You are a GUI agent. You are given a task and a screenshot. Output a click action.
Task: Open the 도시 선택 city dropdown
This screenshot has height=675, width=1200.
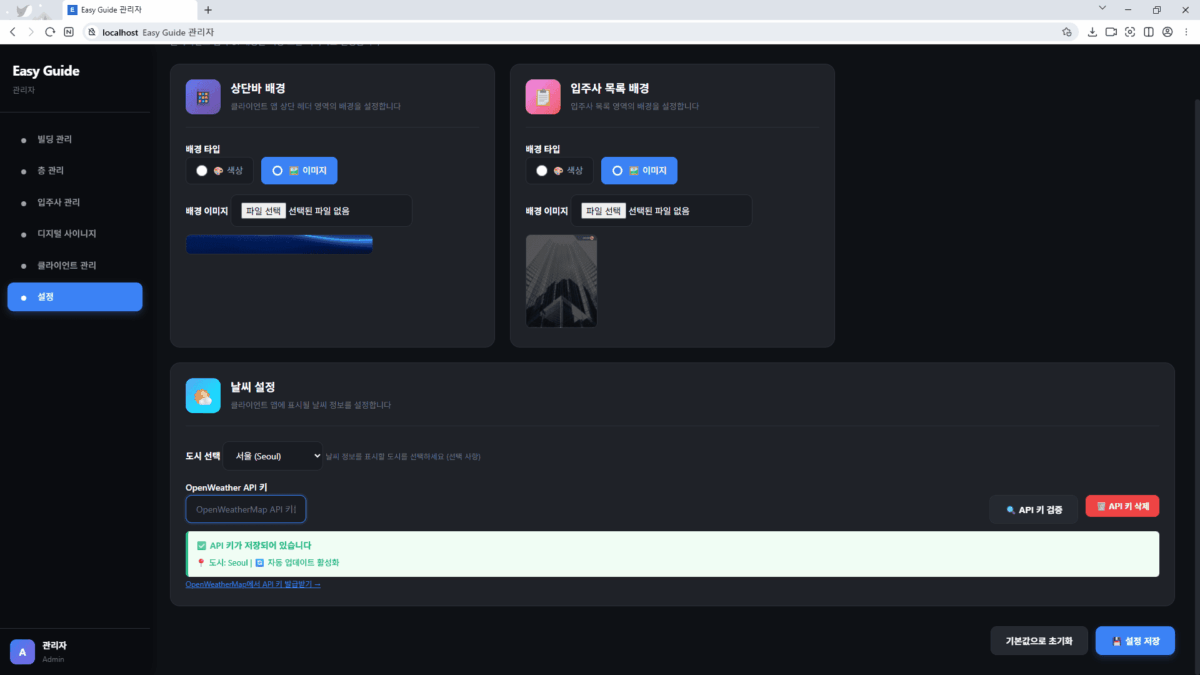tap(272, 456)
